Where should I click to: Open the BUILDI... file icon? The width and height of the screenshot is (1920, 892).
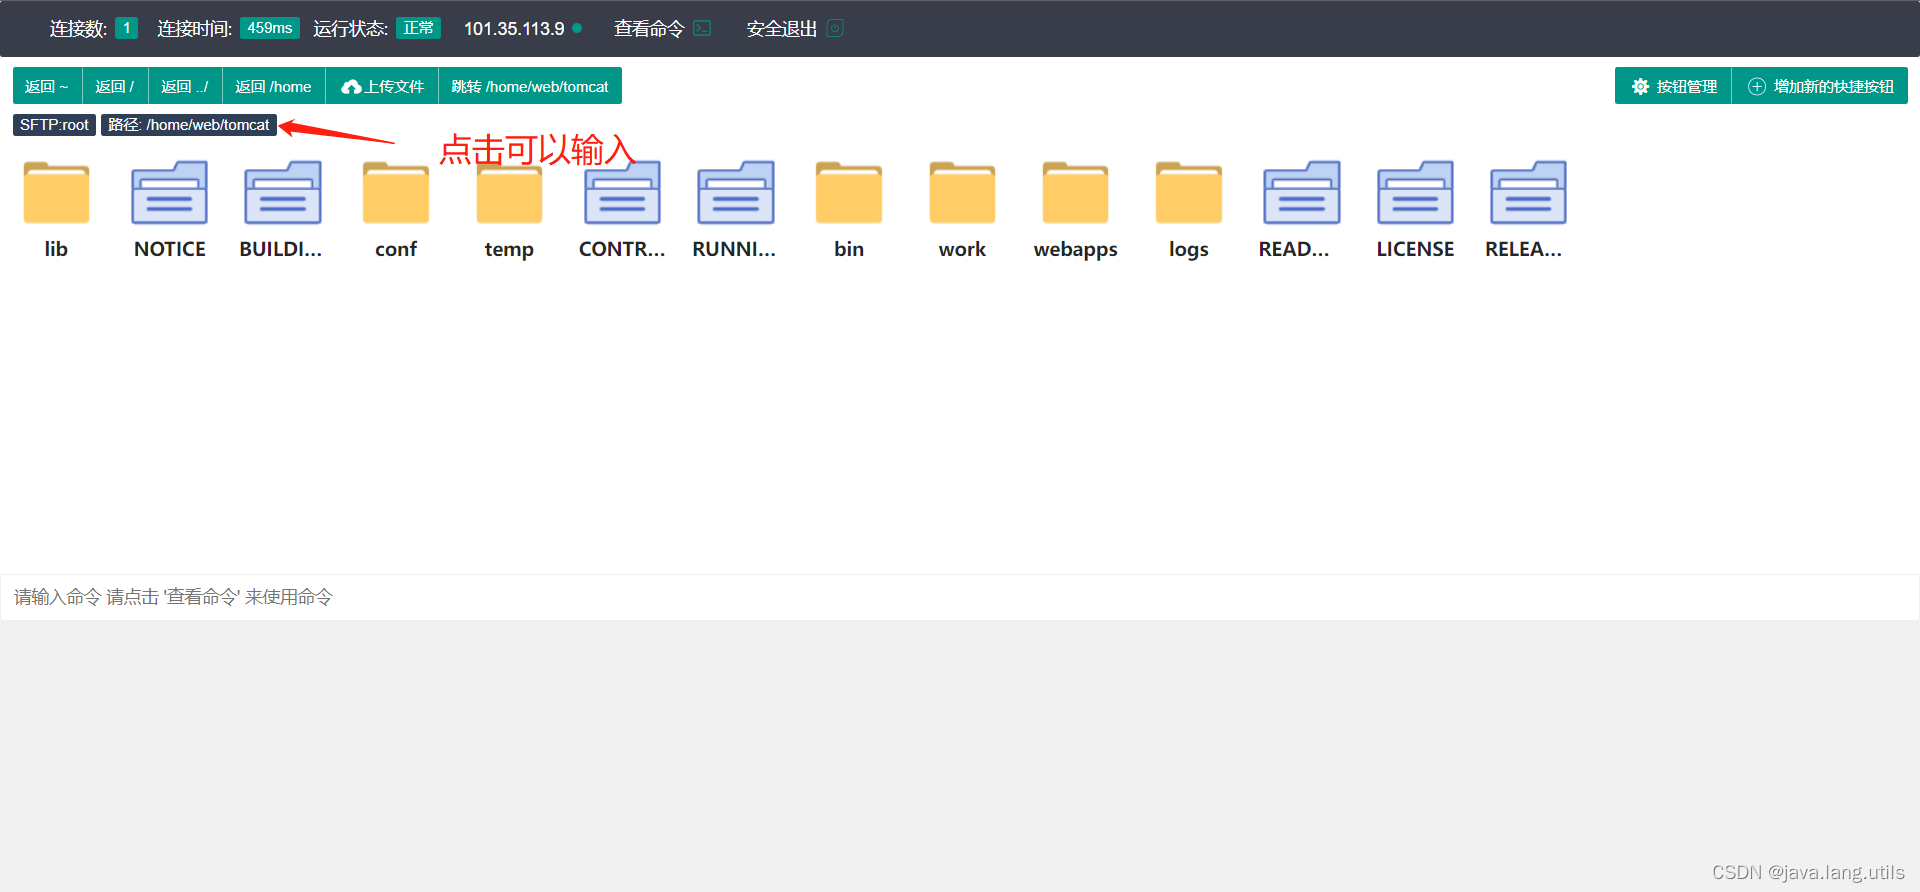tap(283, 192)
